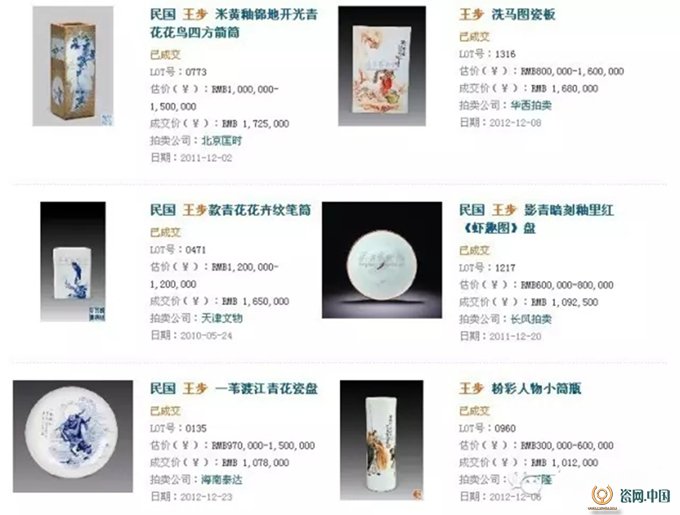
Task: Open title 影青暗刻釉里红《虾趣图》盘
Action: coord(536,219)
